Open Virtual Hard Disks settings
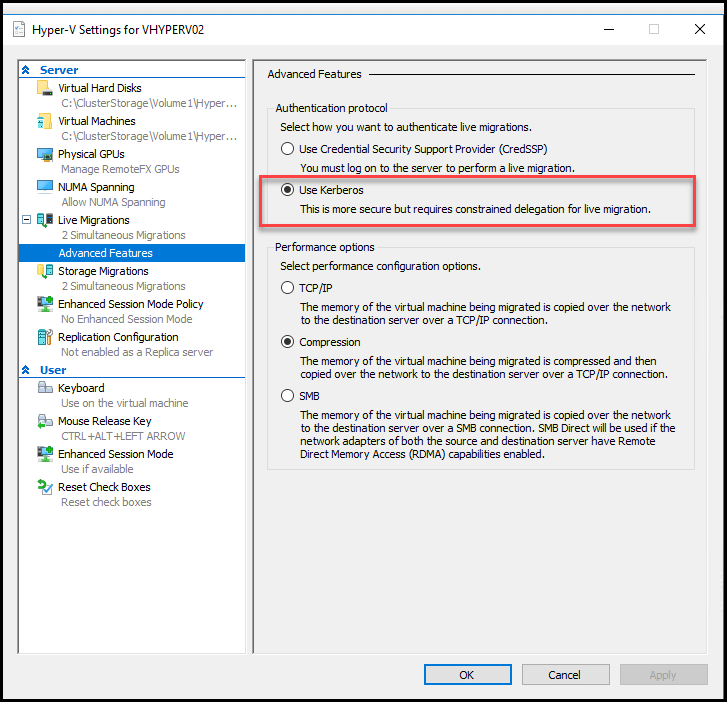 click(x=100, y=88)
